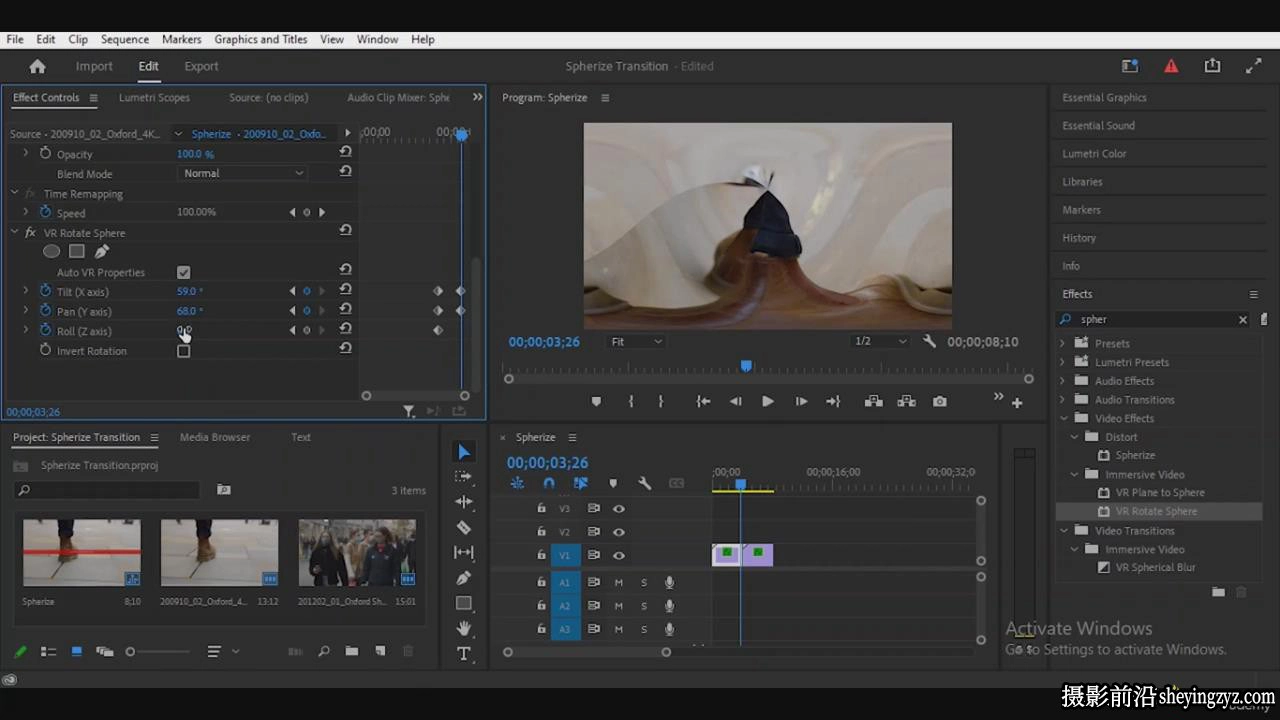The height and width of the screenshot is (720, 1280).
Task: Create 4-point polygon mask
Action: [x=76, y=252]
